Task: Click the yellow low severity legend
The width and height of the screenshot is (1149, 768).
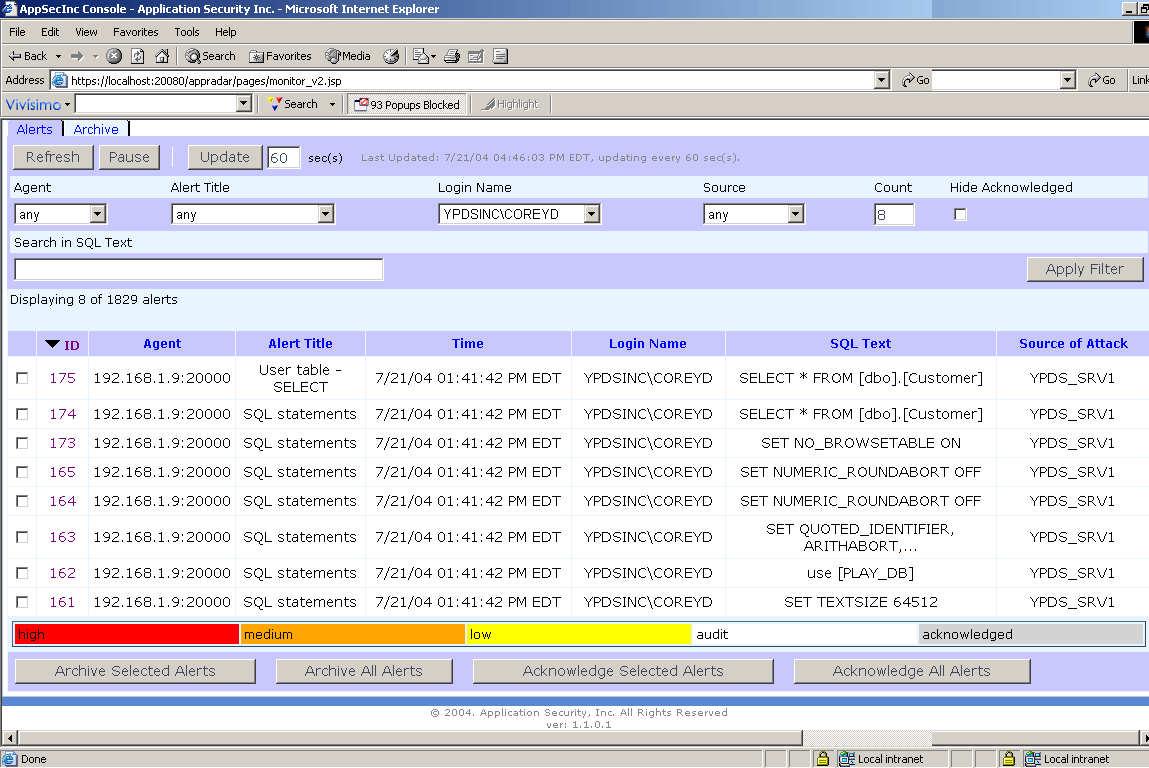Action: (x=579, y=634)
